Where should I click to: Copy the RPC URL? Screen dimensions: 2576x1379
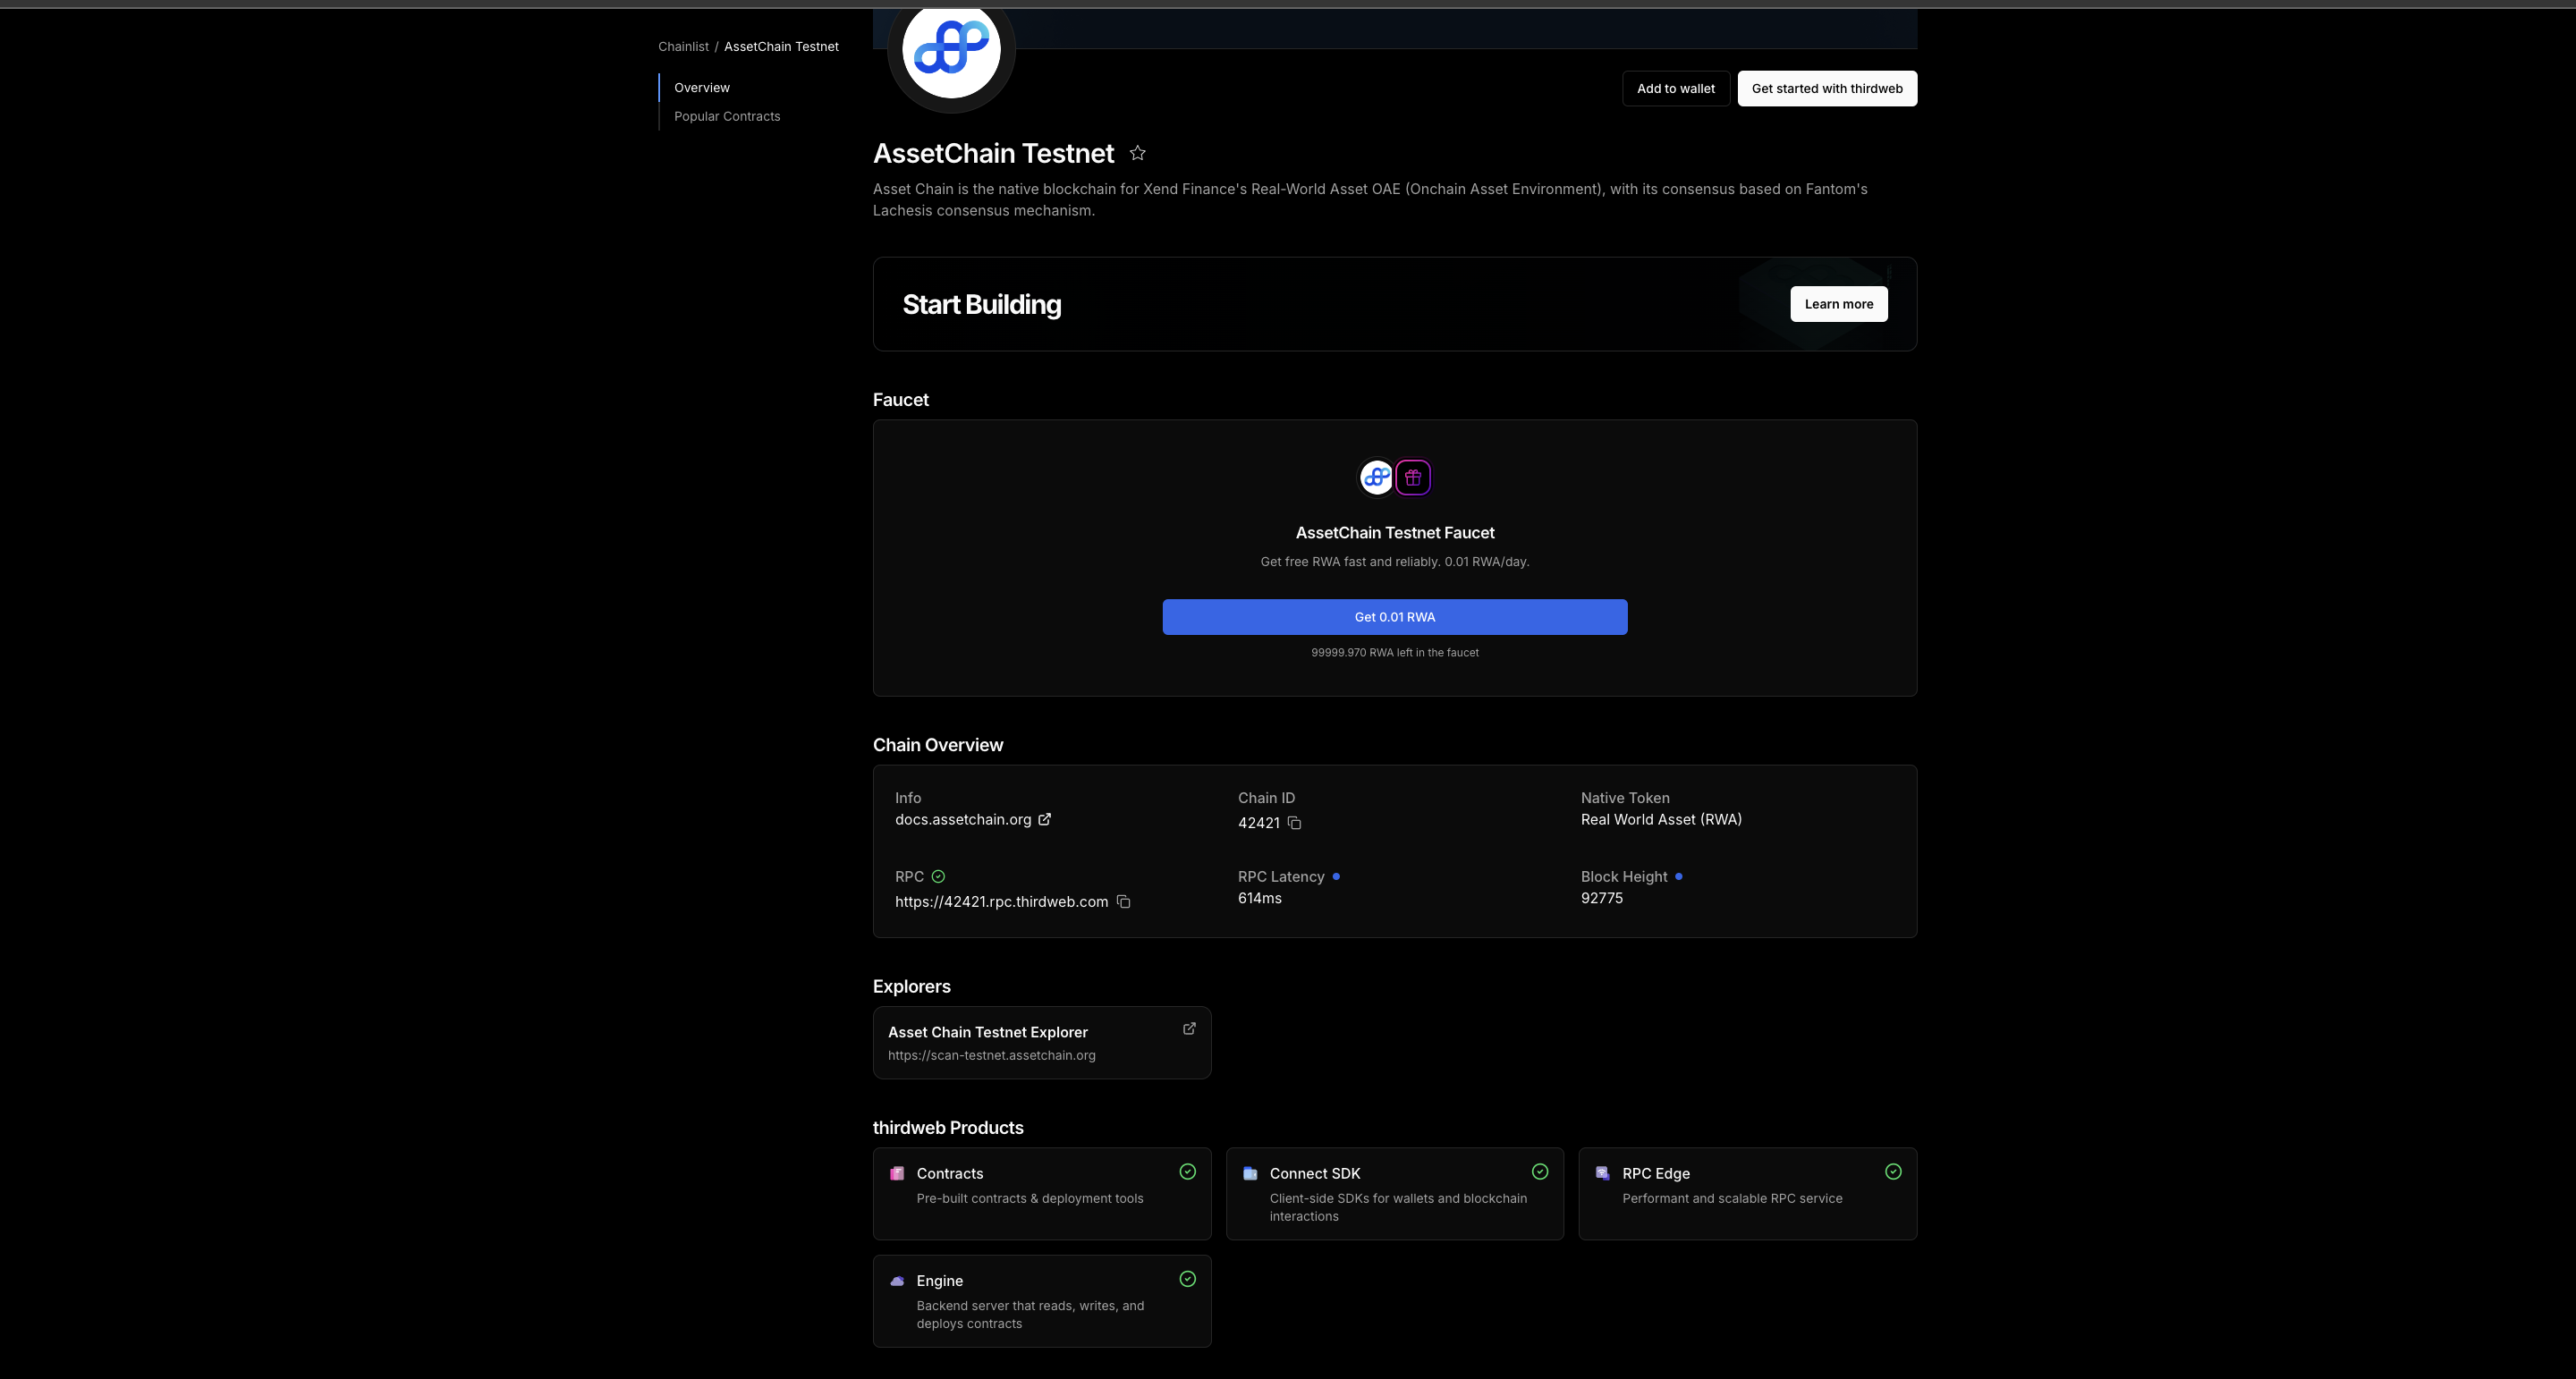click(x=1123, y=902)
